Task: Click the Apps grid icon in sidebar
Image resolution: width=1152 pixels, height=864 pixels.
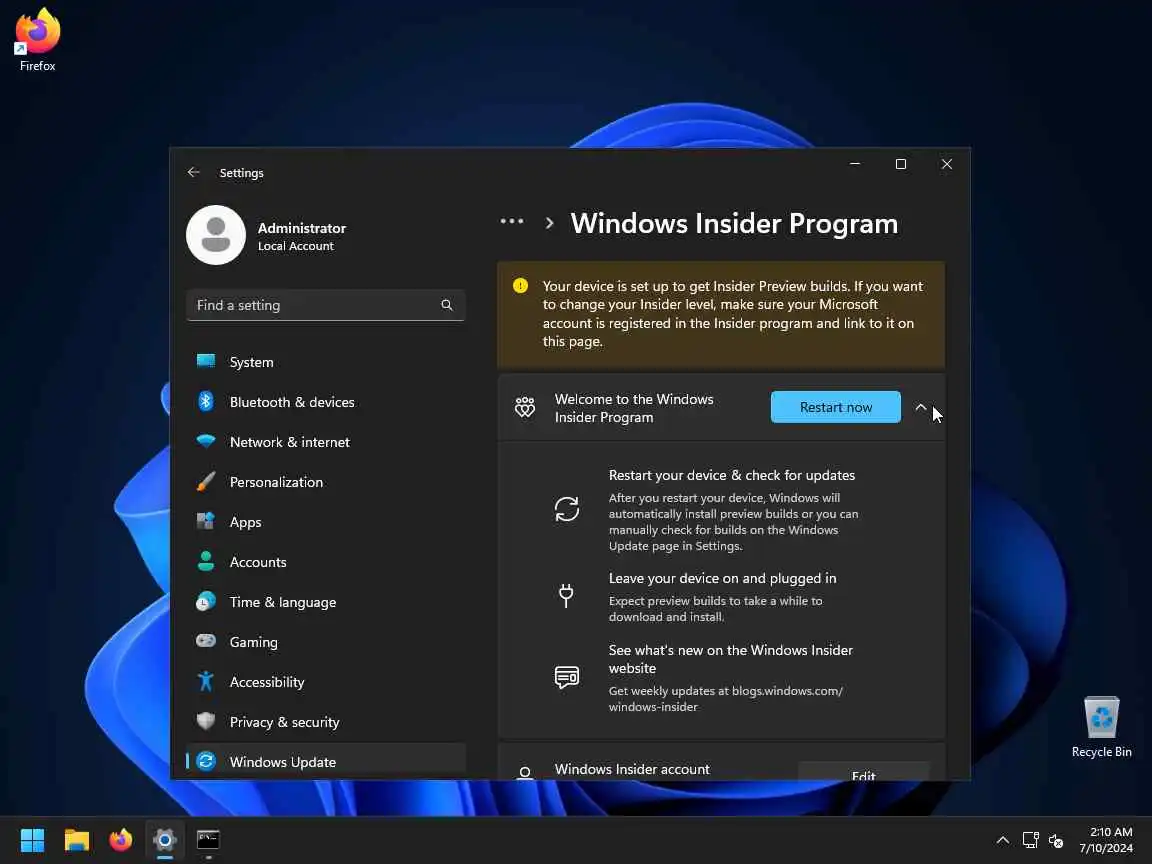Action: pos(206,522)
